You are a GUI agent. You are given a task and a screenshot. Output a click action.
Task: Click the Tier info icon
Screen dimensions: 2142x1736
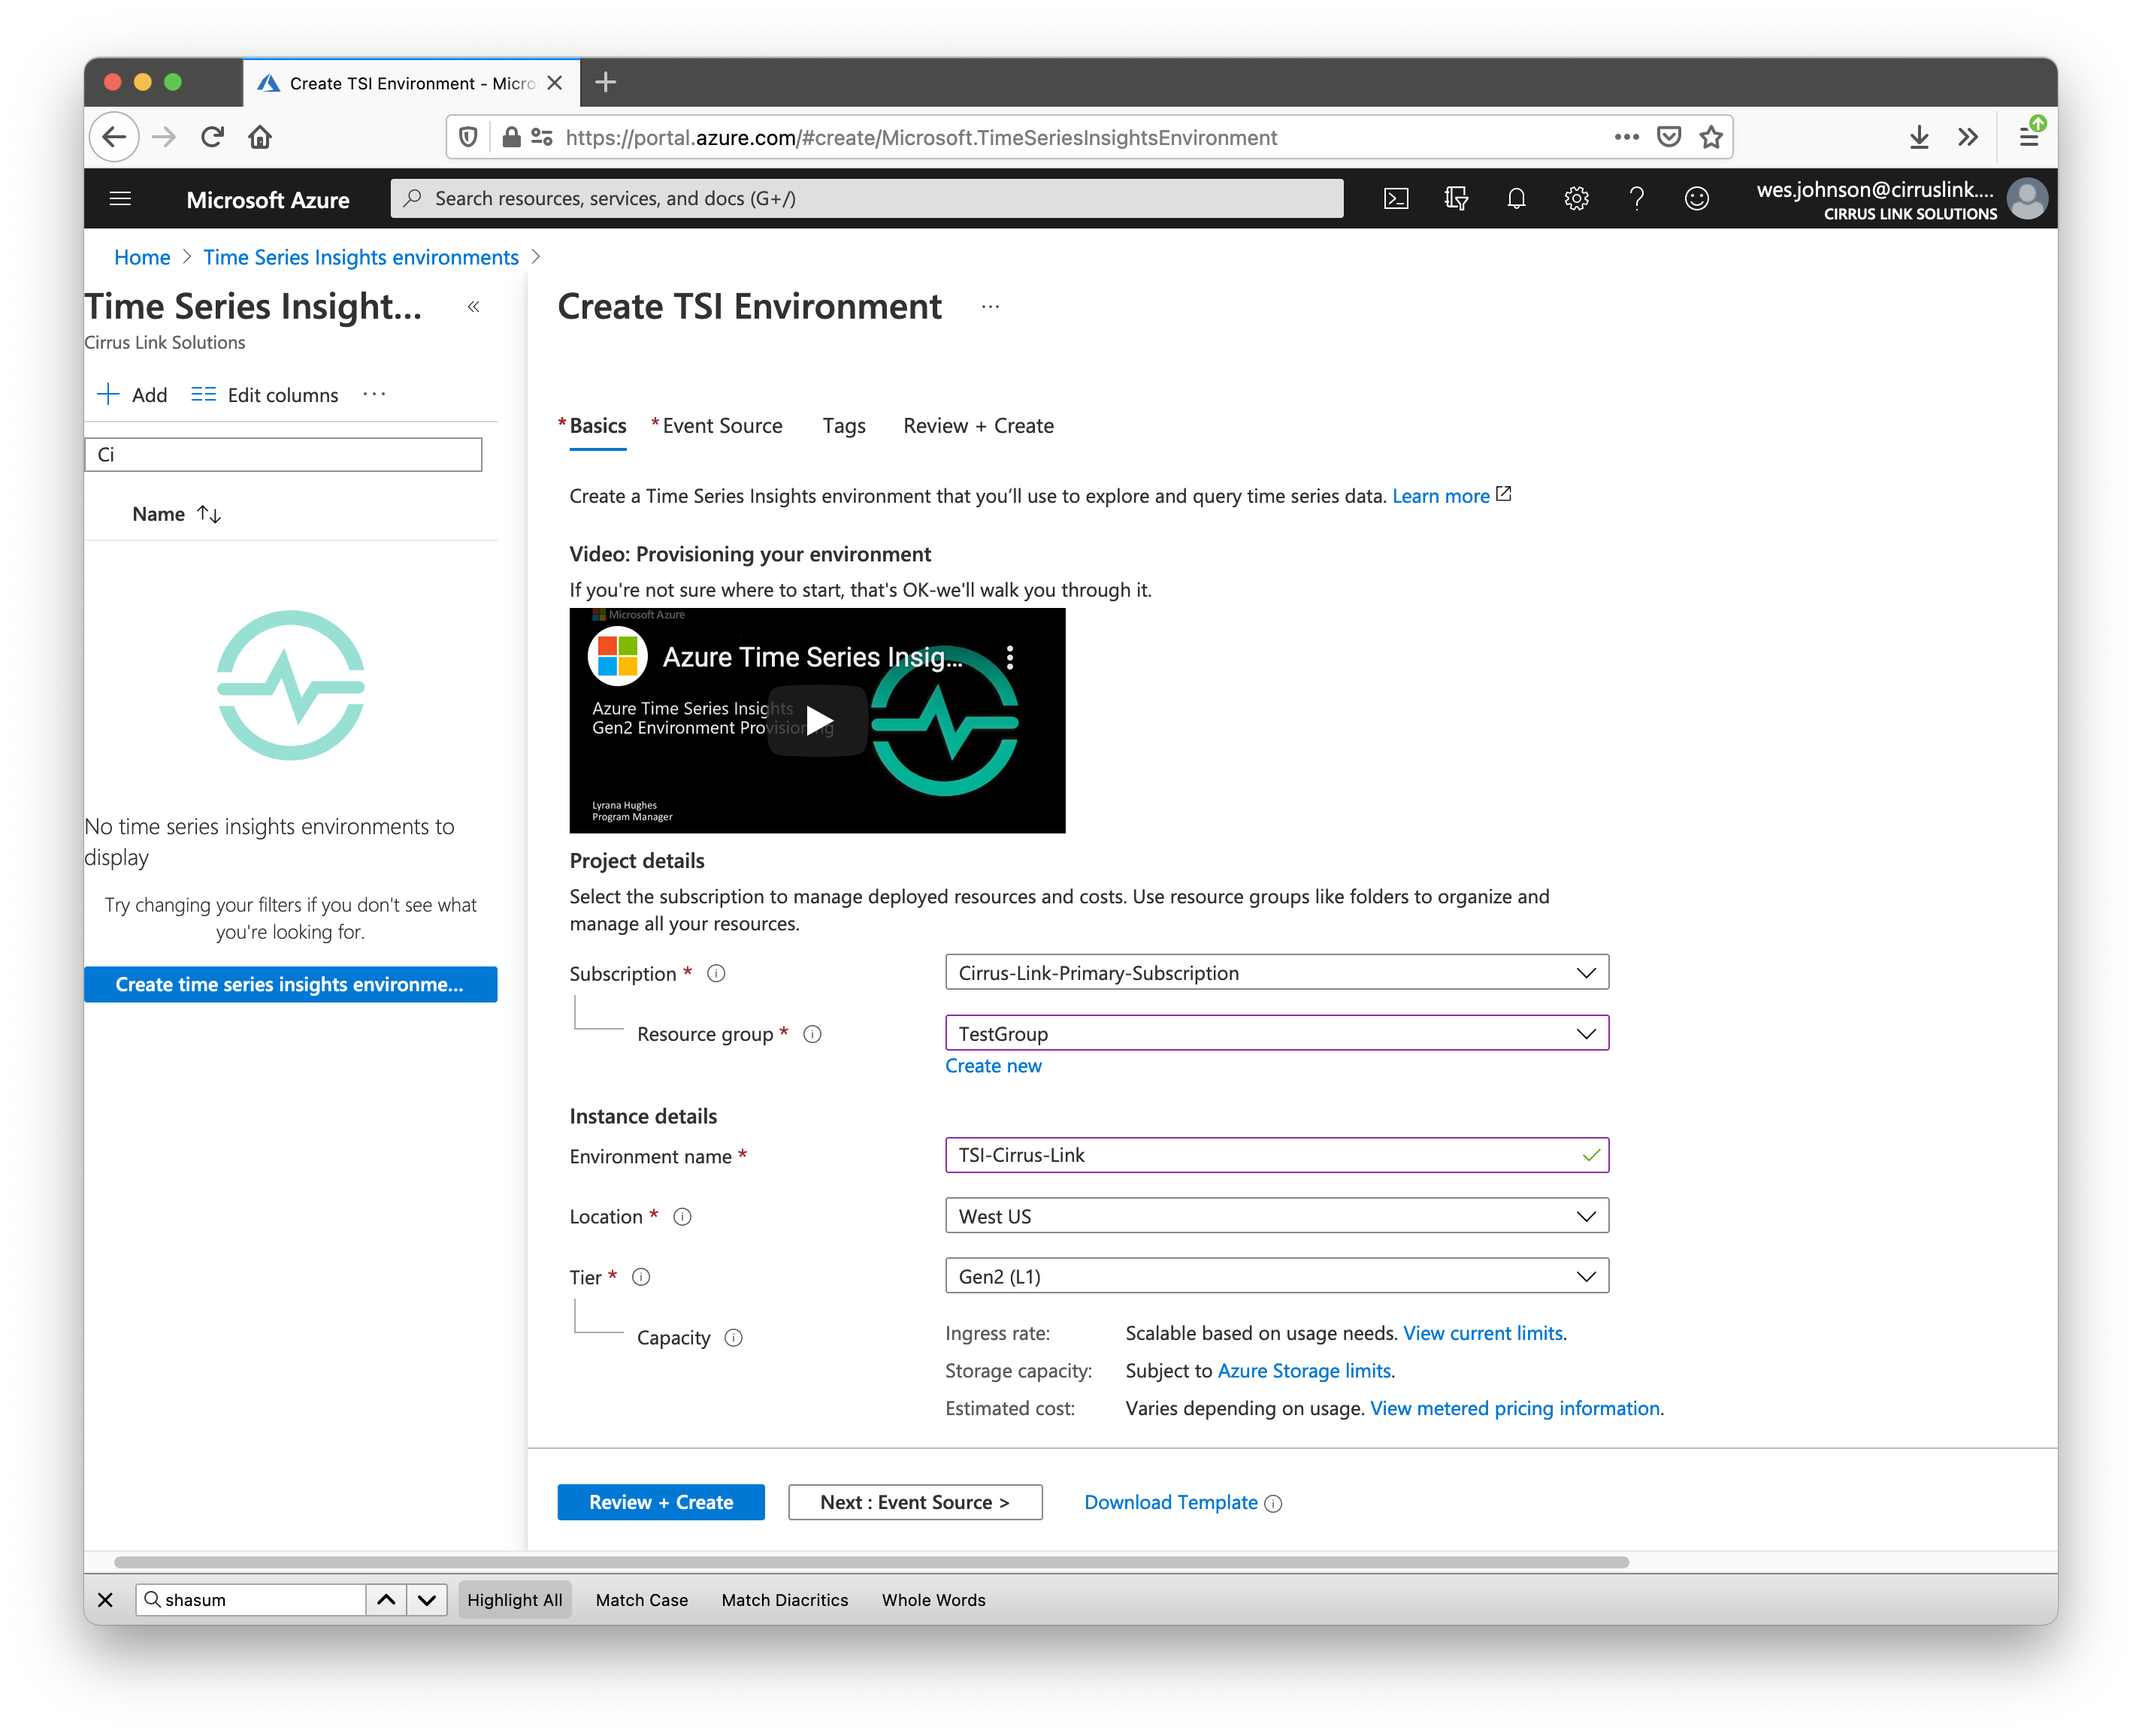click(x=642, y=1277)
